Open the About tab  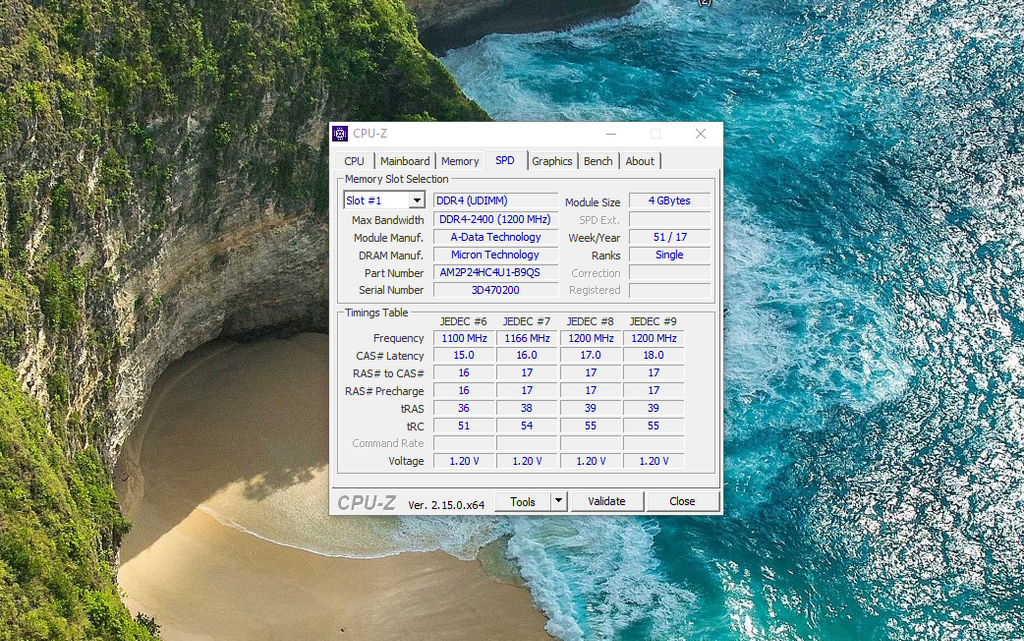(639, 161)
